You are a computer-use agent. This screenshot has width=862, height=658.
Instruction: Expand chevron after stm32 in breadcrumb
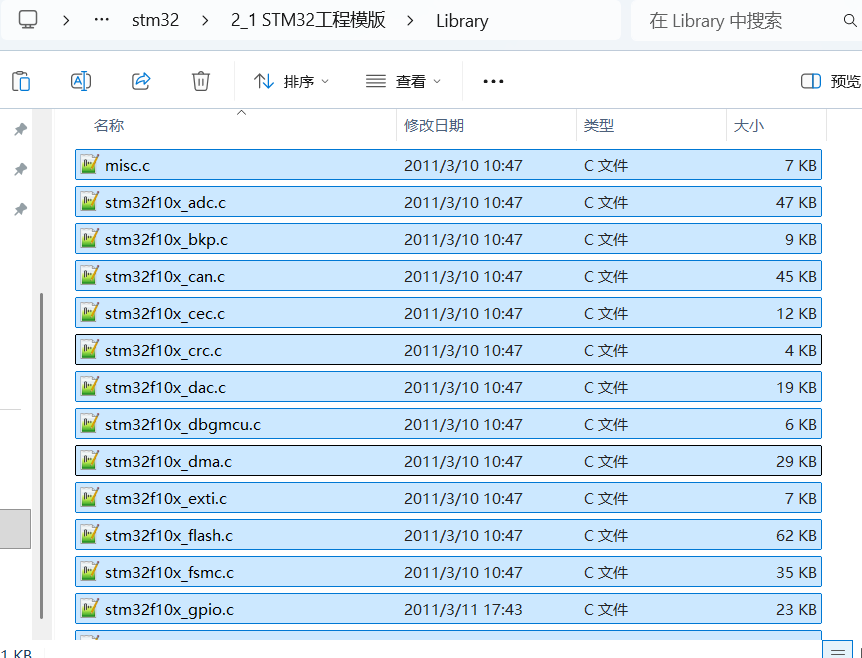(x=205, y=21)
